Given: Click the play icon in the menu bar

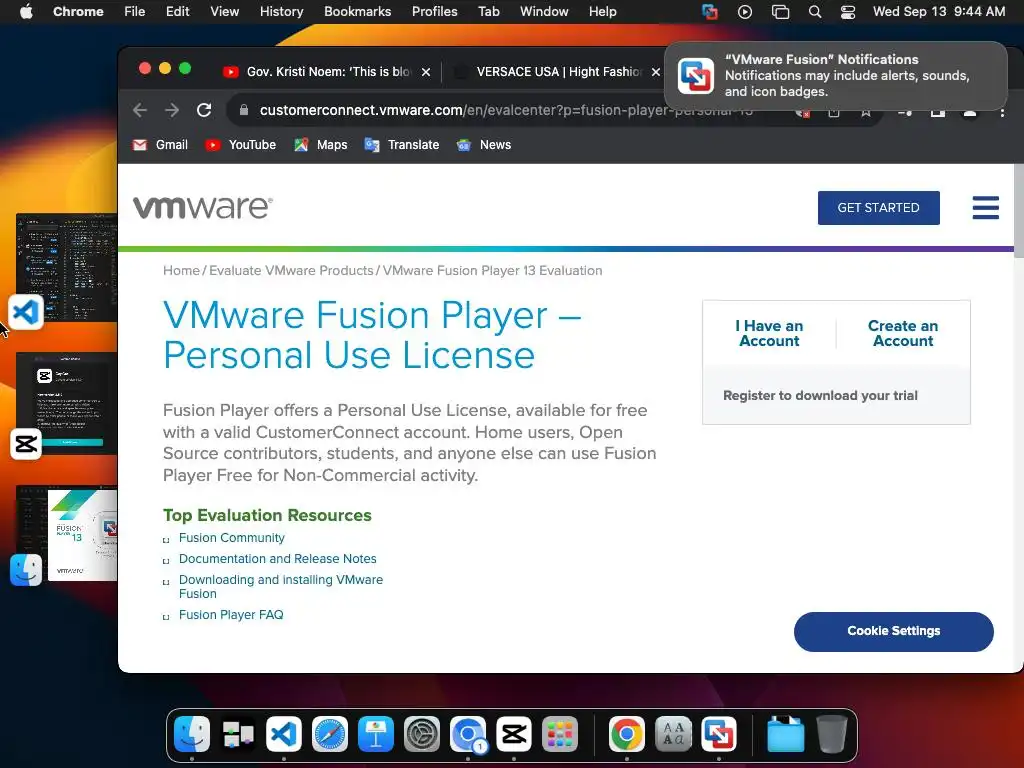Looking at the screenshot, I should 744,12.
